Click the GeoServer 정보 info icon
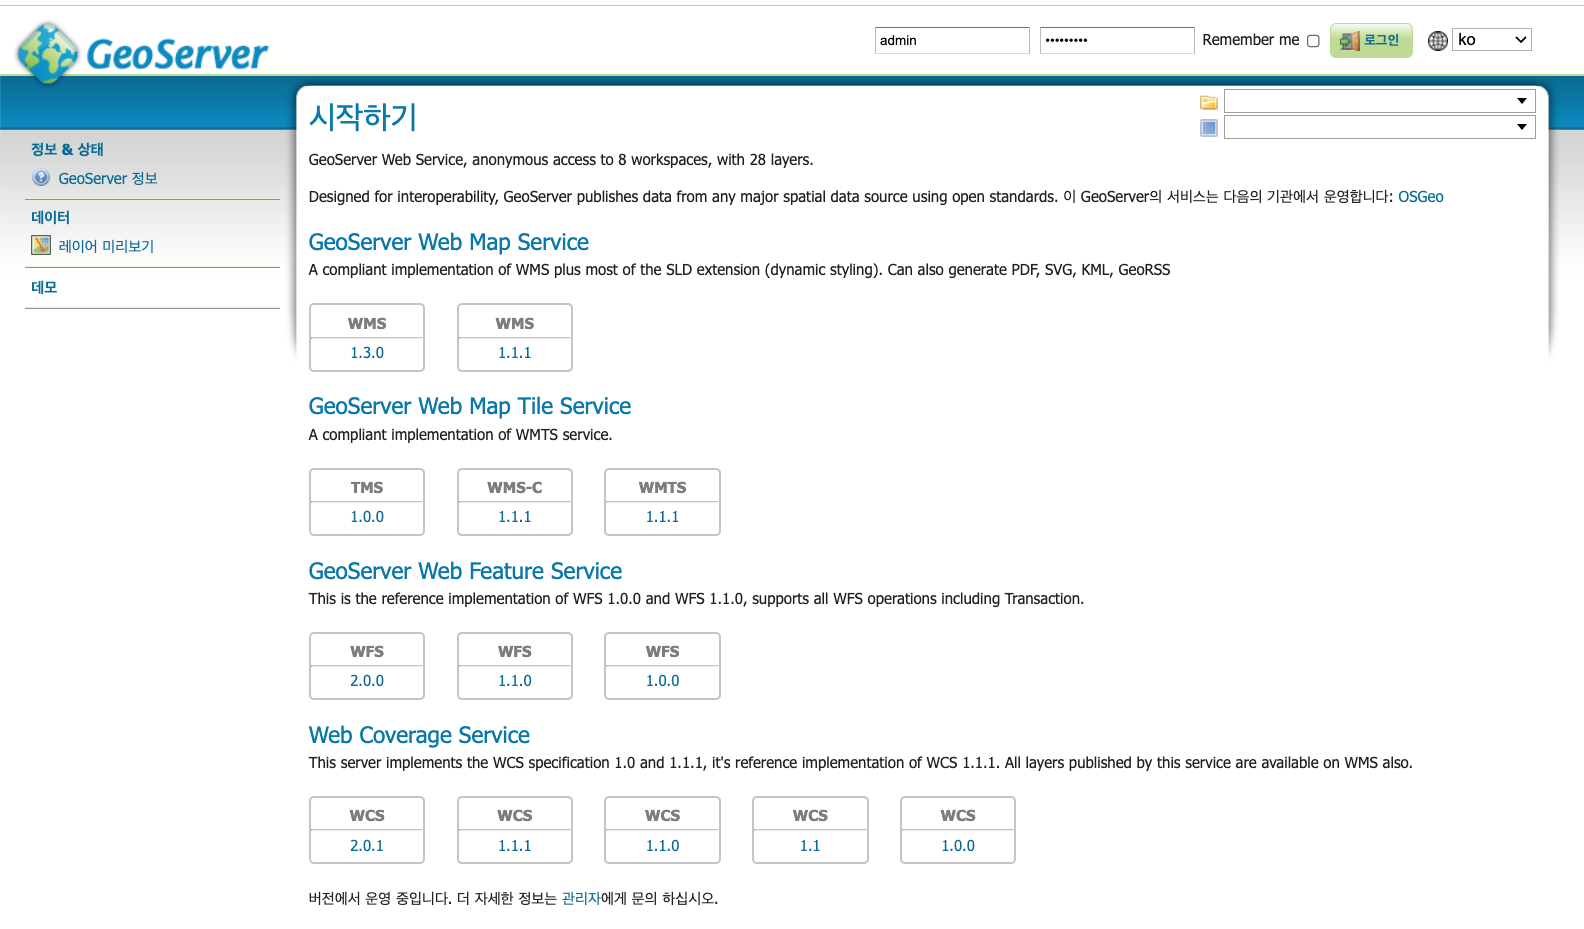The height and width of the screenshot is (929, 1584). click(x=41, y=178)
